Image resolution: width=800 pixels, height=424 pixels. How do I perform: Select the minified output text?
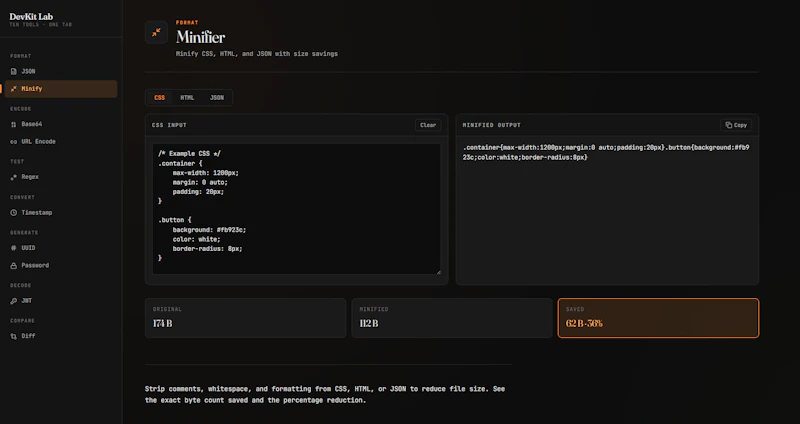click(x=606, y=153)
